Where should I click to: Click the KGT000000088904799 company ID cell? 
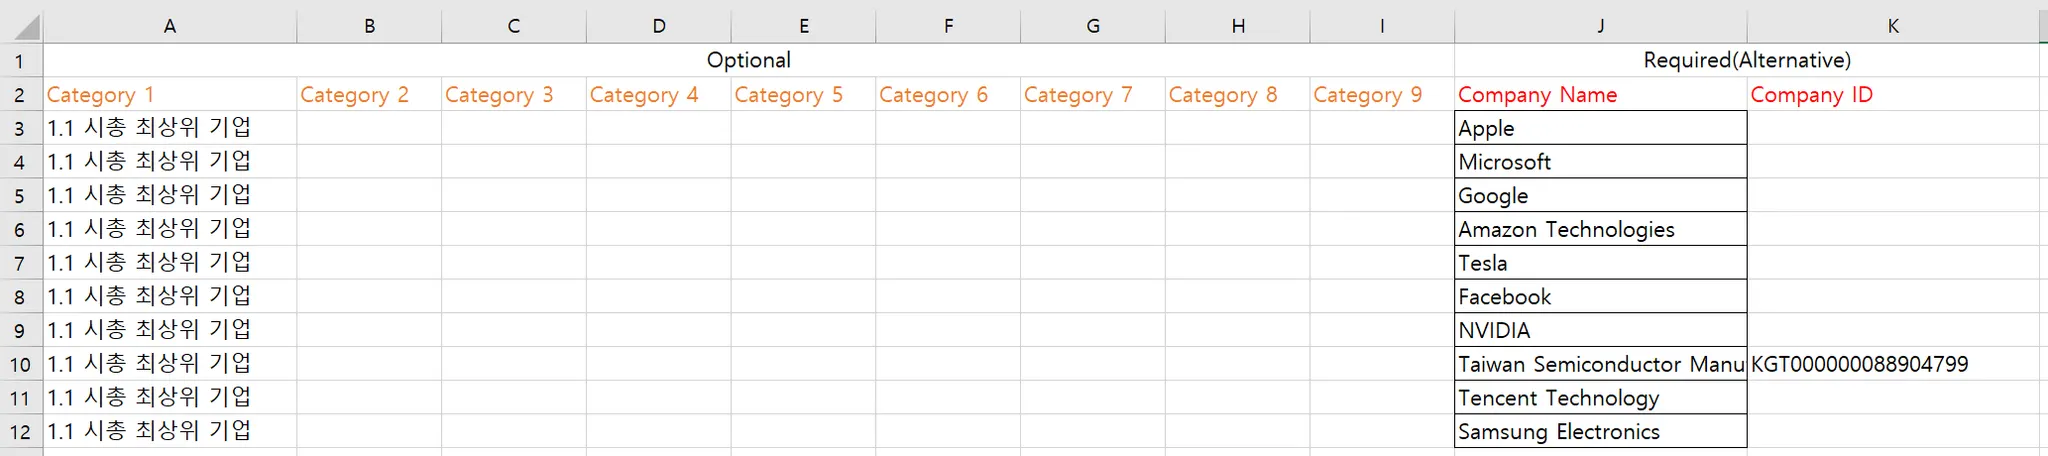[1892, 364]
